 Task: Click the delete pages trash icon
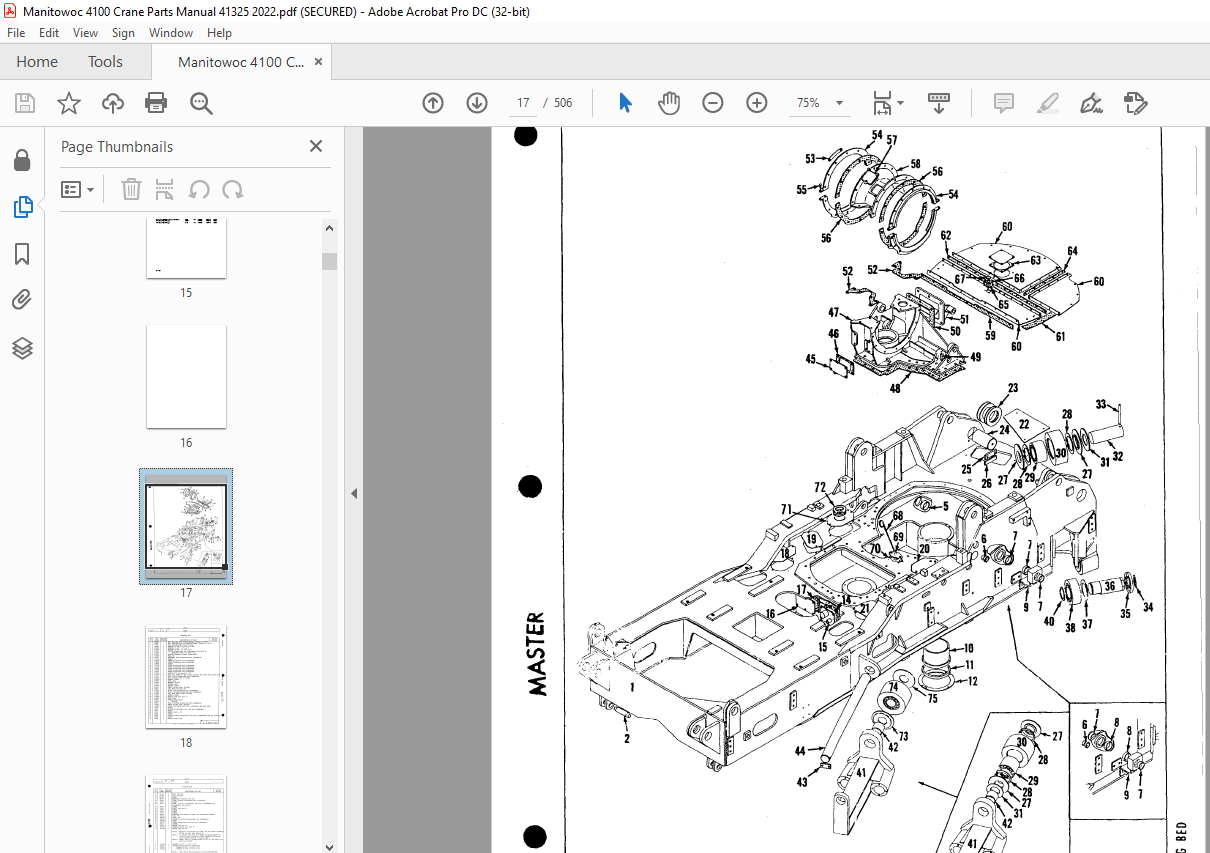tap(132, 189)
